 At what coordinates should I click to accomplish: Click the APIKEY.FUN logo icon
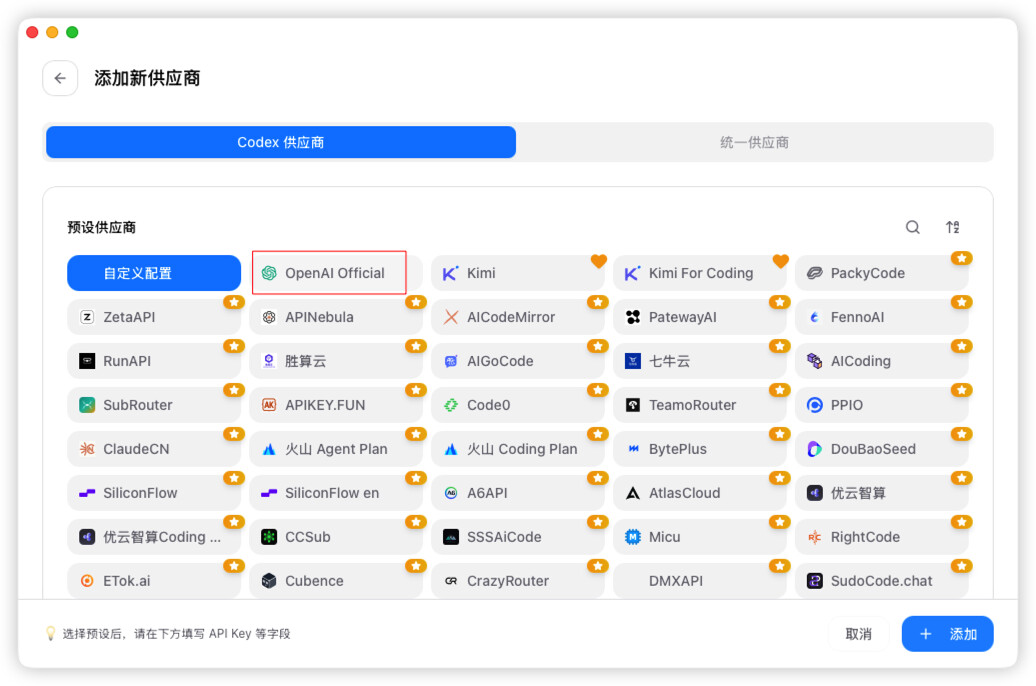pos(269,405)
